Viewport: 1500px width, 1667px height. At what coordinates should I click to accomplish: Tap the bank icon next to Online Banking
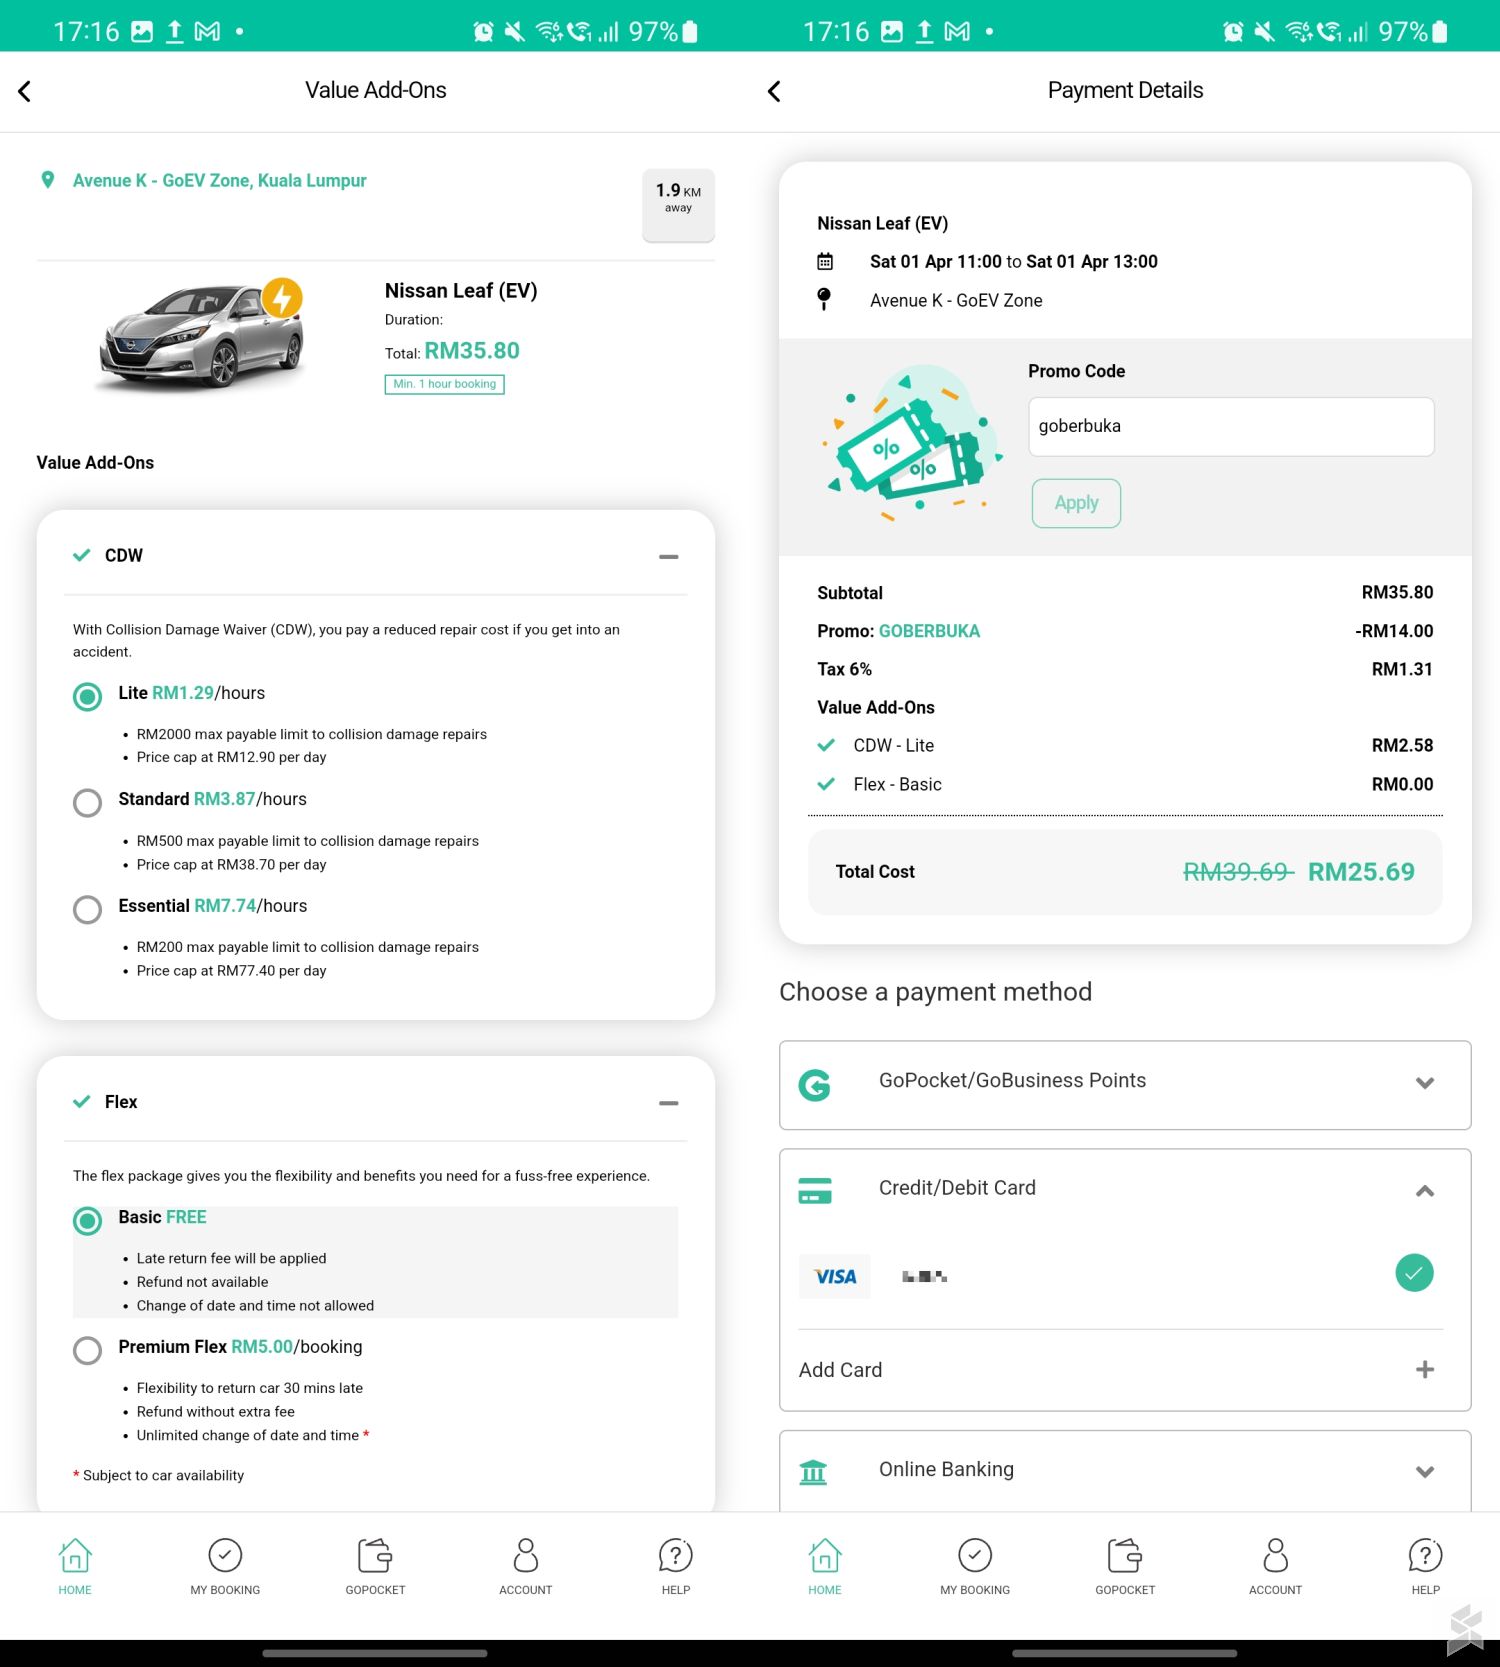813,1470
